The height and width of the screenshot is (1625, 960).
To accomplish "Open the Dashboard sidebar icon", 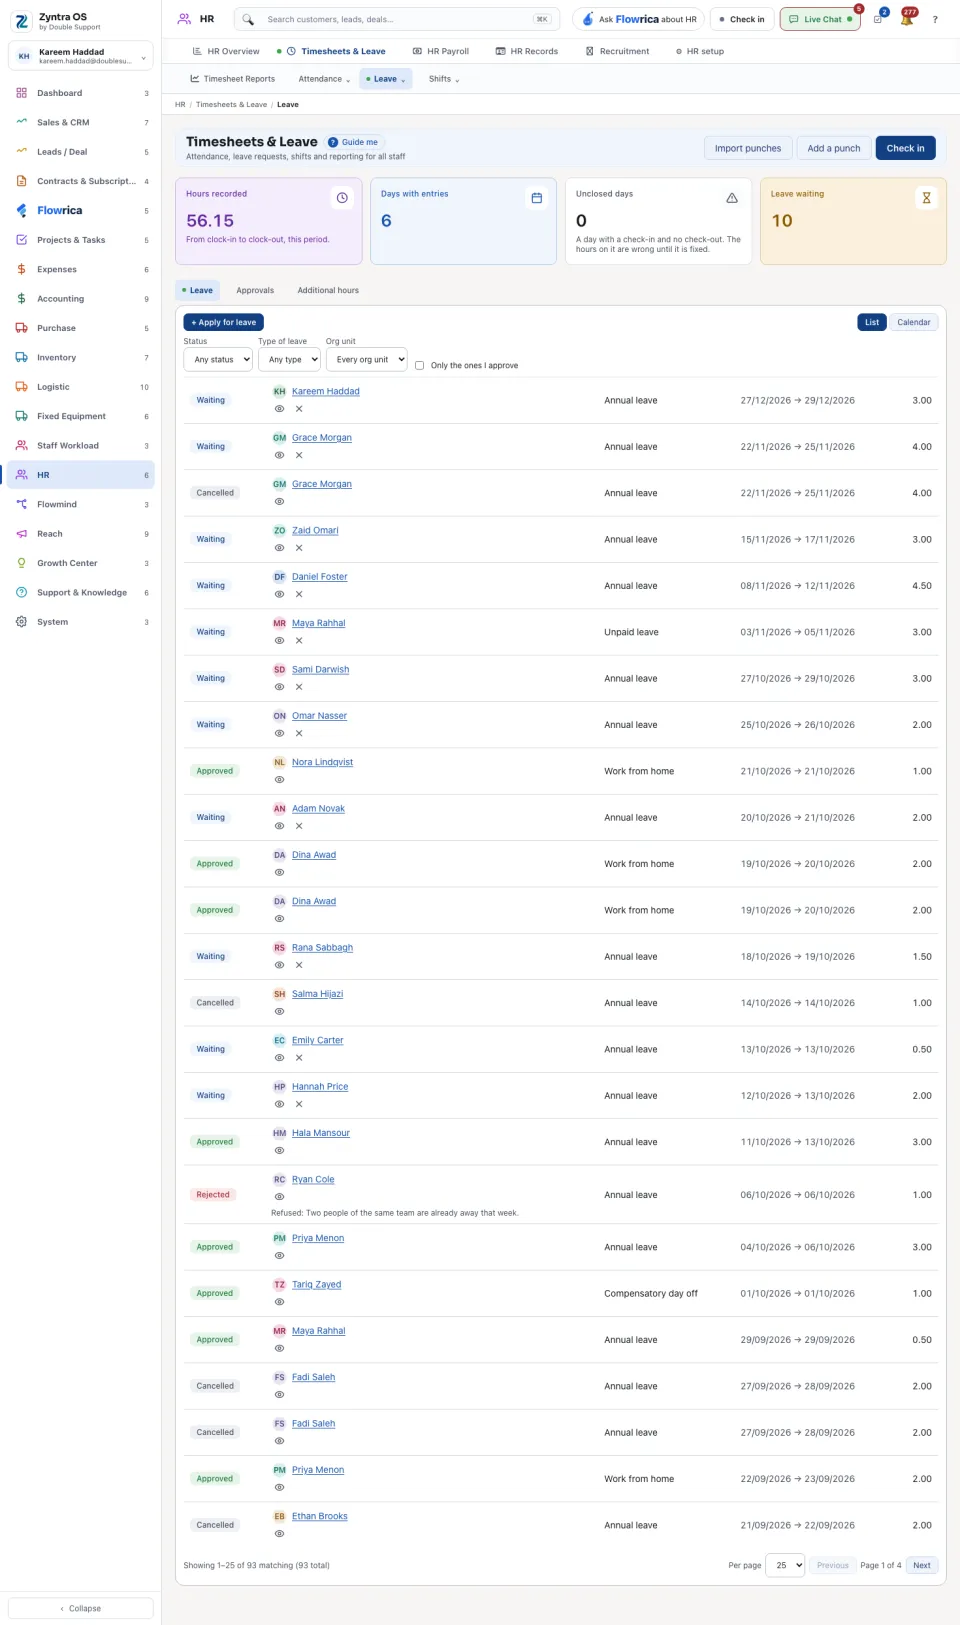I will click(x=21, y=93).
